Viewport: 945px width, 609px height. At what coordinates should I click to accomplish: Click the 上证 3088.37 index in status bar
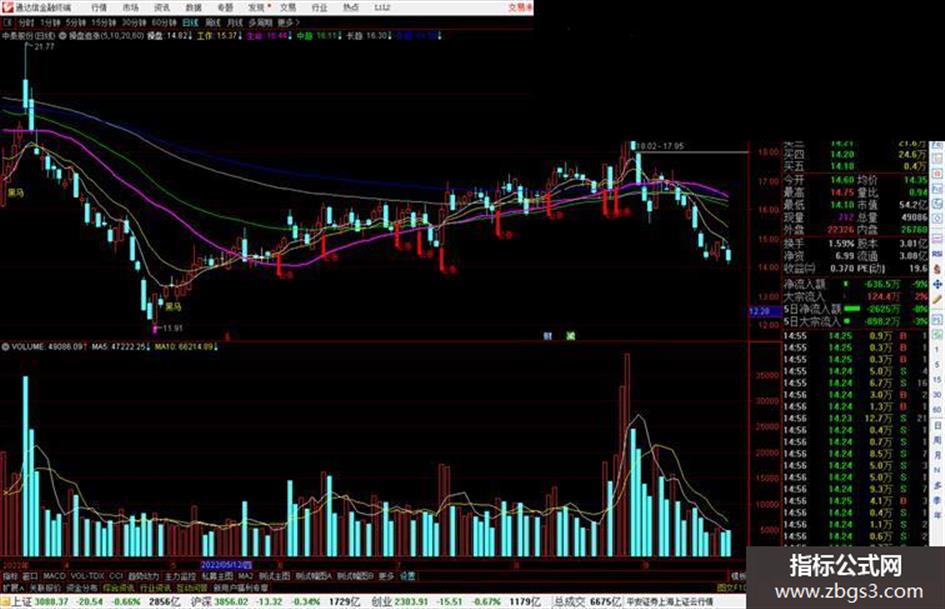(40, 601)
